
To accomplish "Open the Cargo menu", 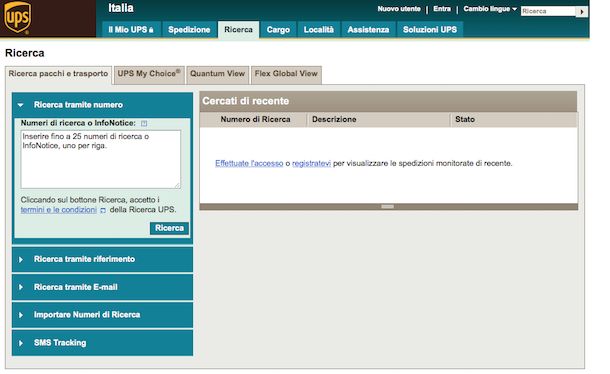I will (x=278, y=30).
